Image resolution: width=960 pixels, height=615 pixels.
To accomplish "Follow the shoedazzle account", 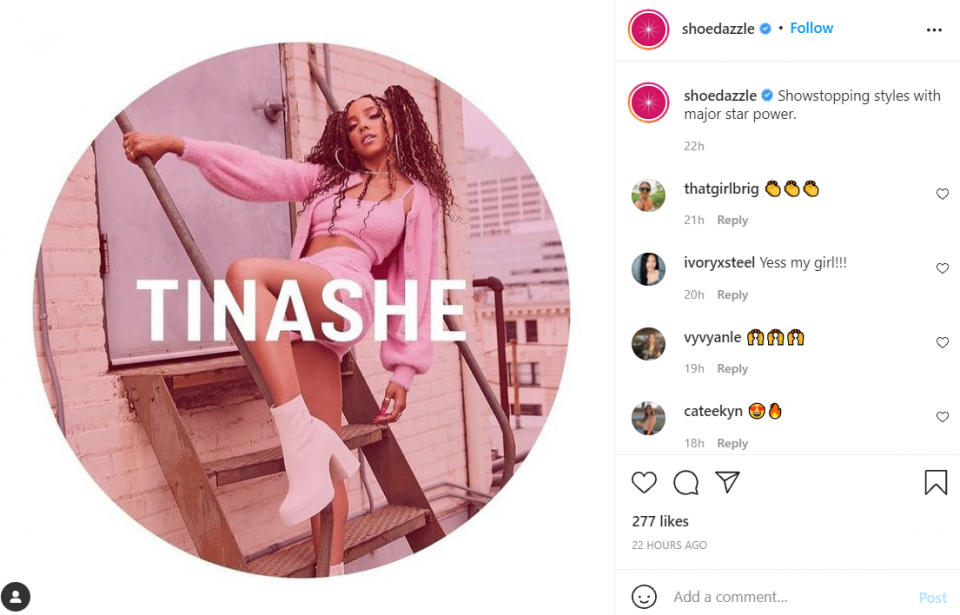I will click(x=811, y=28).
